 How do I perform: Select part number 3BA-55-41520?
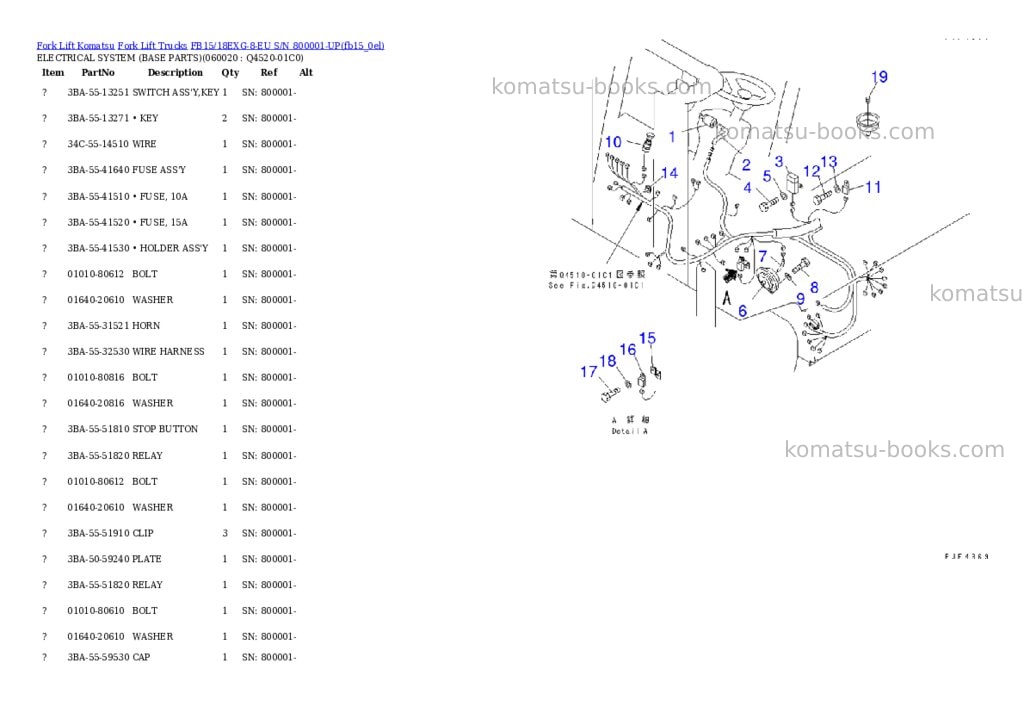(x=98, y=223)
